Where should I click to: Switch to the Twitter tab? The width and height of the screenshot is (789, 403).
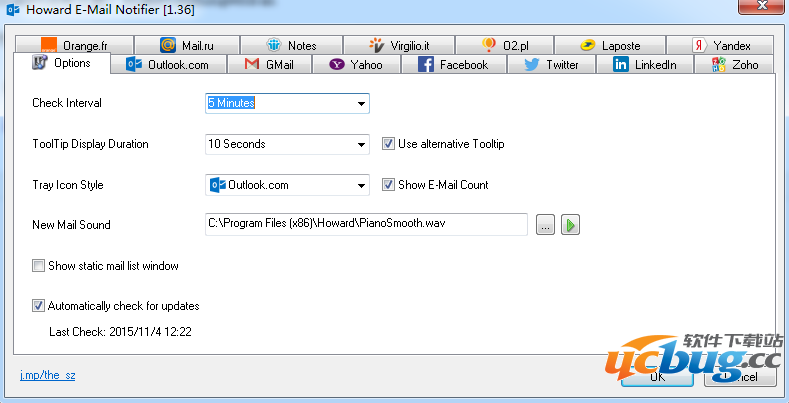pyautogui.click(x=552, y=64)
